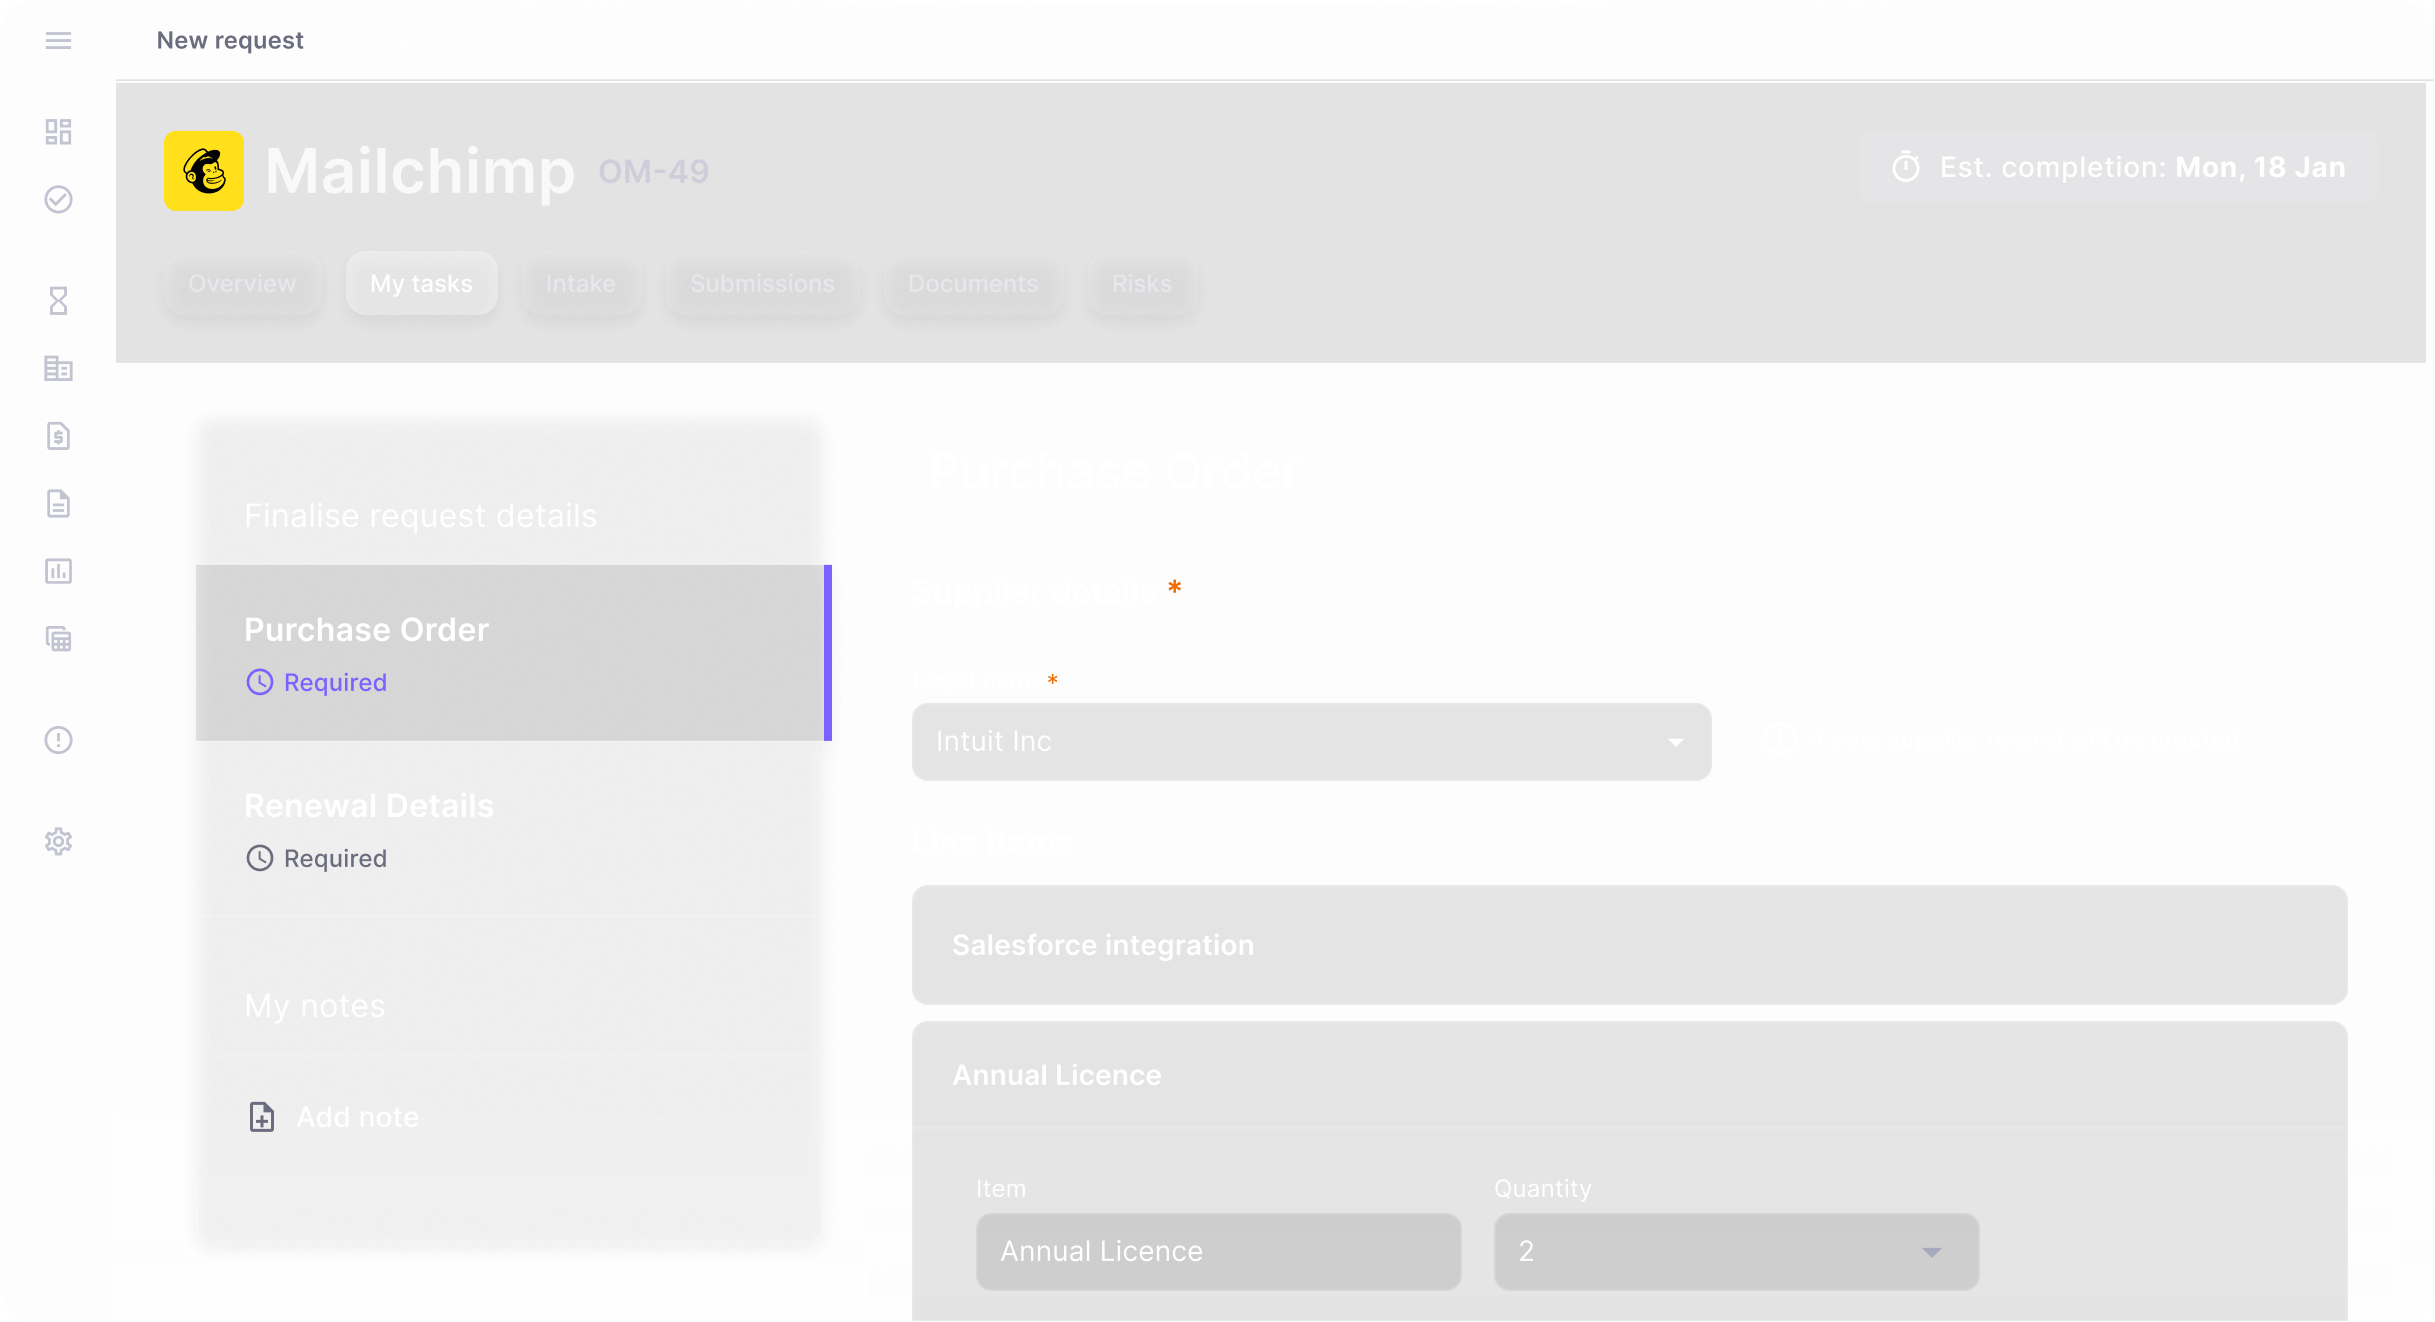This screenshot has height=1322, width=2435.
Task: Click the stopwatch icon by Est. completion
Action: (1906, 167)
